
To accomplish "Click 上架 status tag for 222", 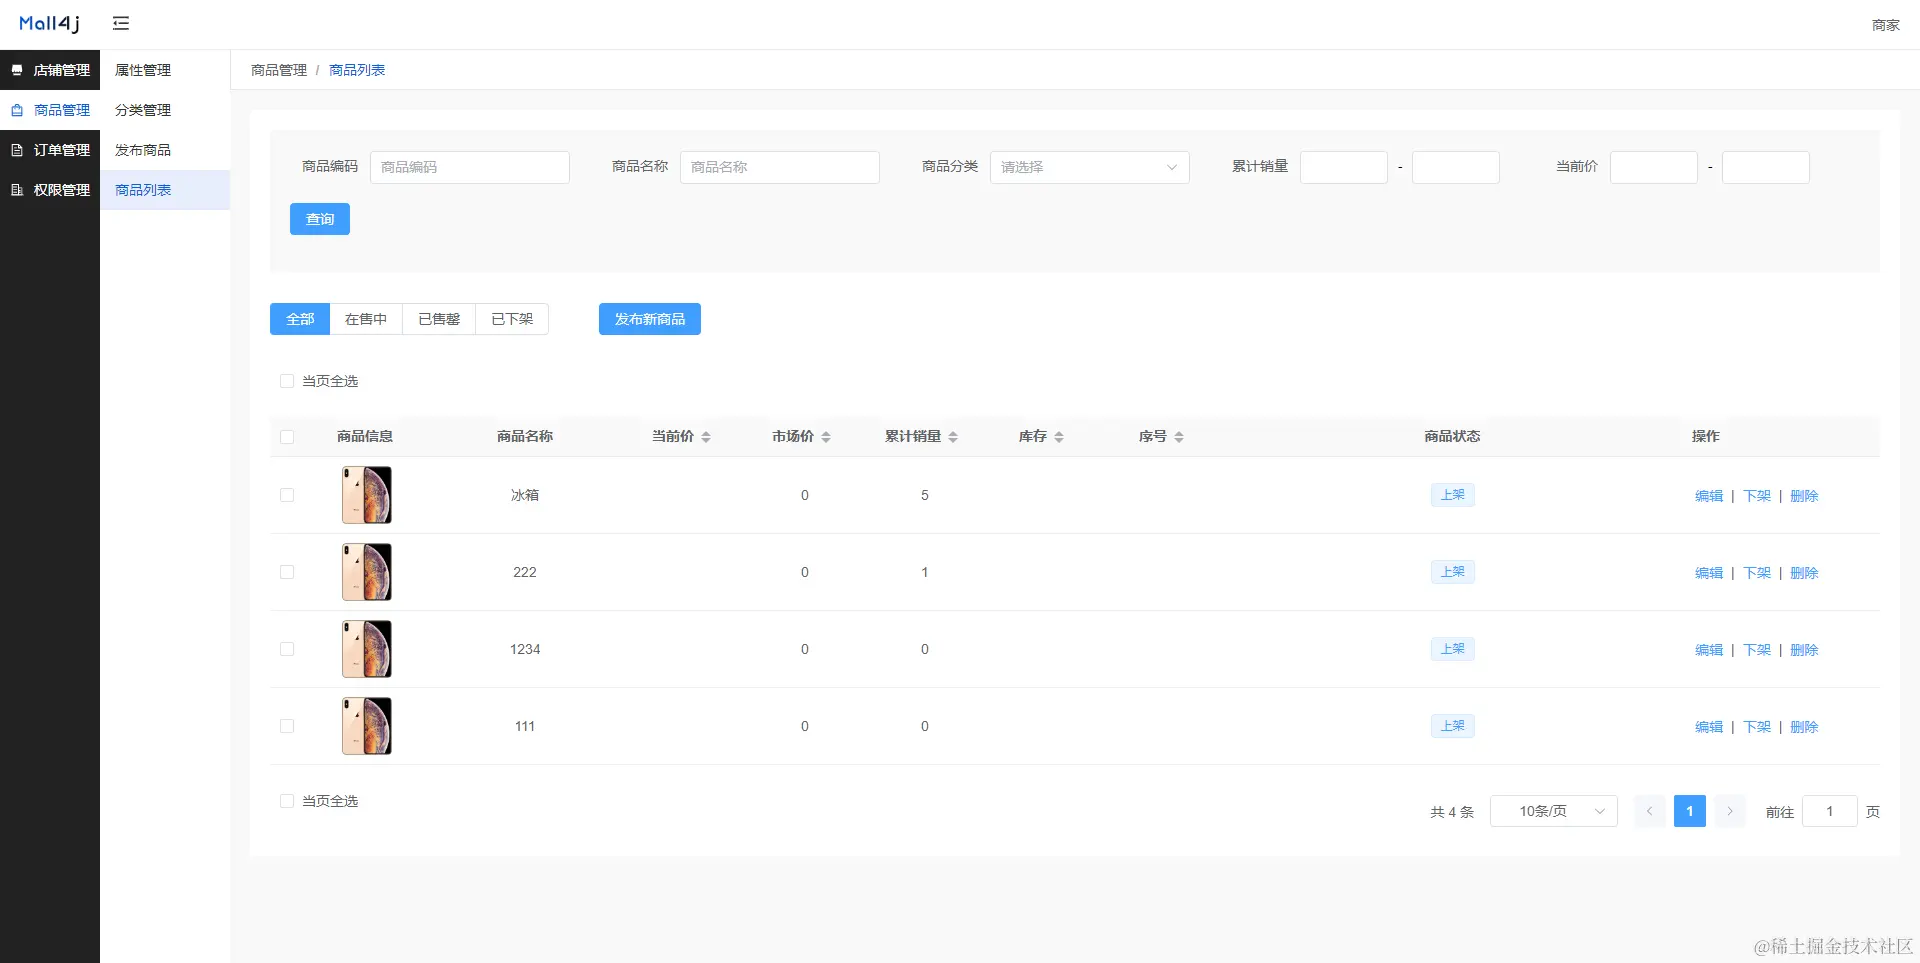I will click(1452, 572).
